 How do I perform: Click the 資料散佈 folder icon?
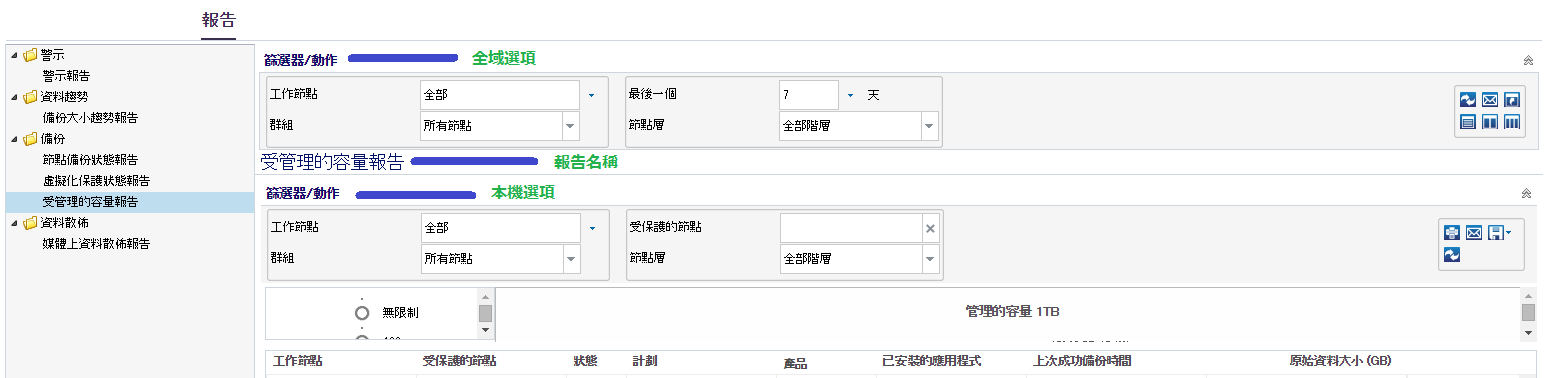(x=31, y=222)
